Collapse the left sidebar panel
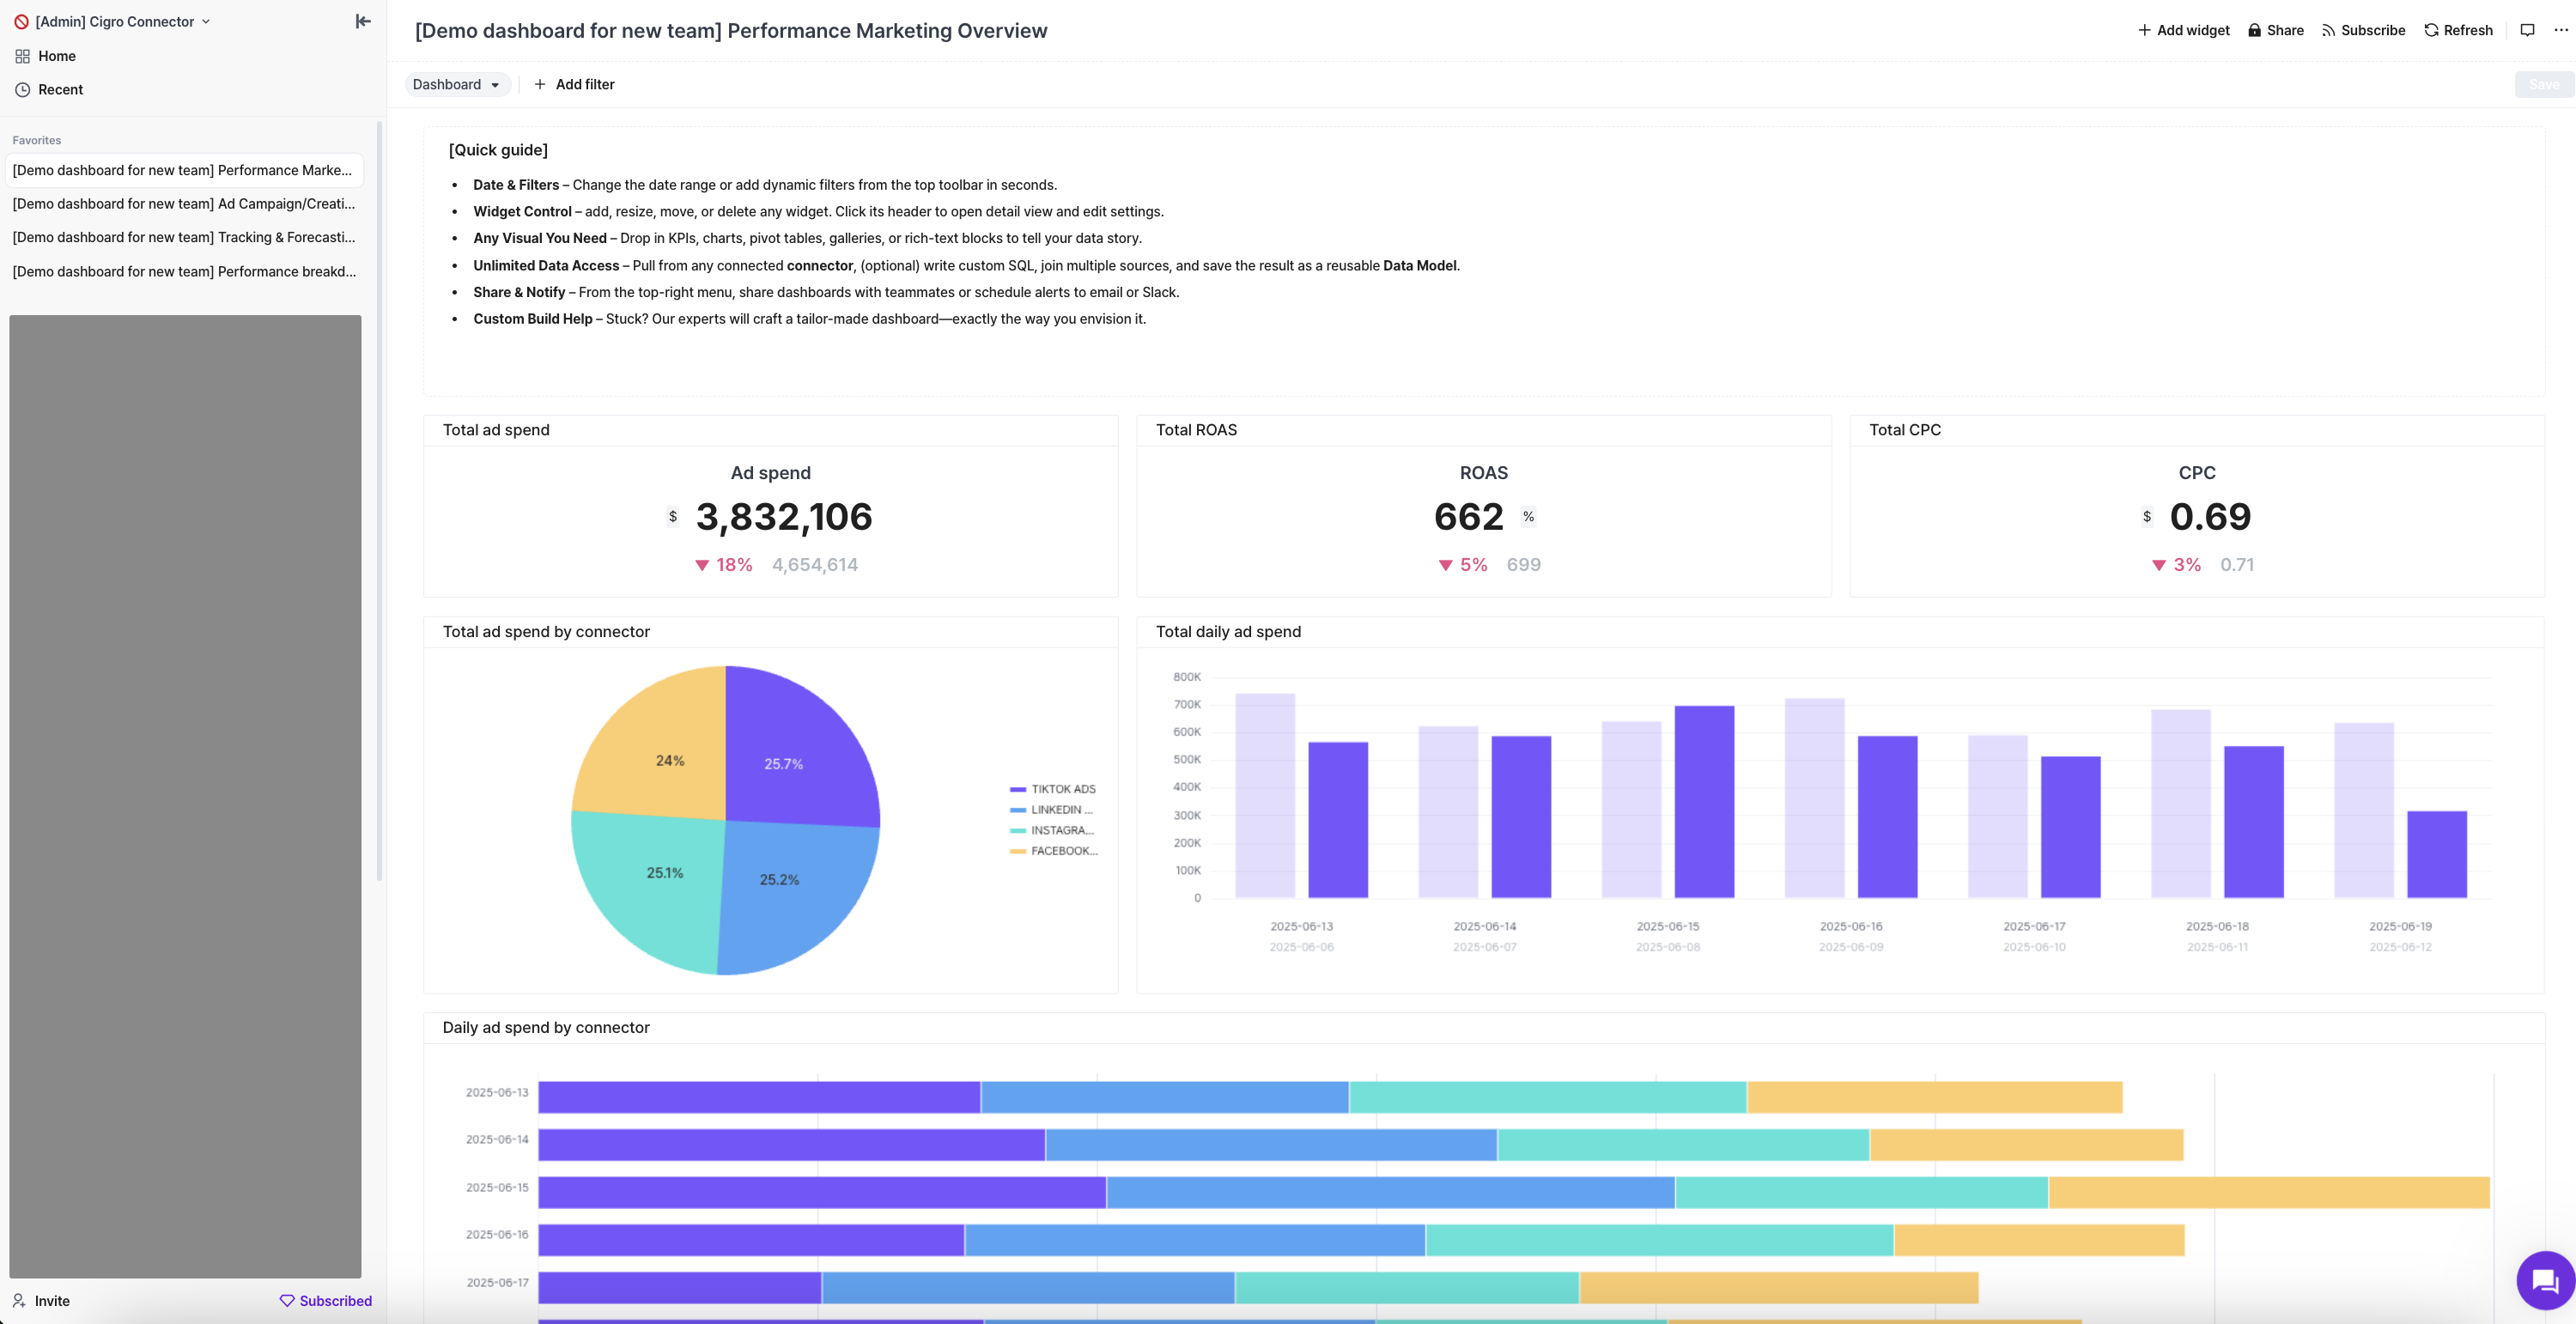Screen dimensions: 2576x1324 tap(363, 21)
